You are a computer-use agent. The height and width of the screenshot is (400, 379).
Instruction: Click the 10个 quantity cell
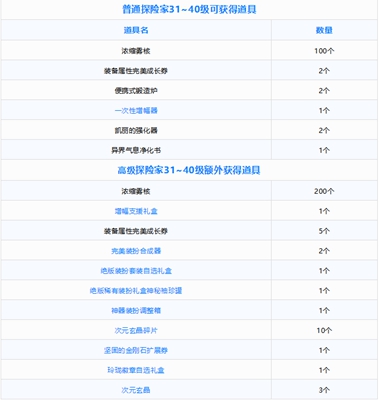(324, 330)
